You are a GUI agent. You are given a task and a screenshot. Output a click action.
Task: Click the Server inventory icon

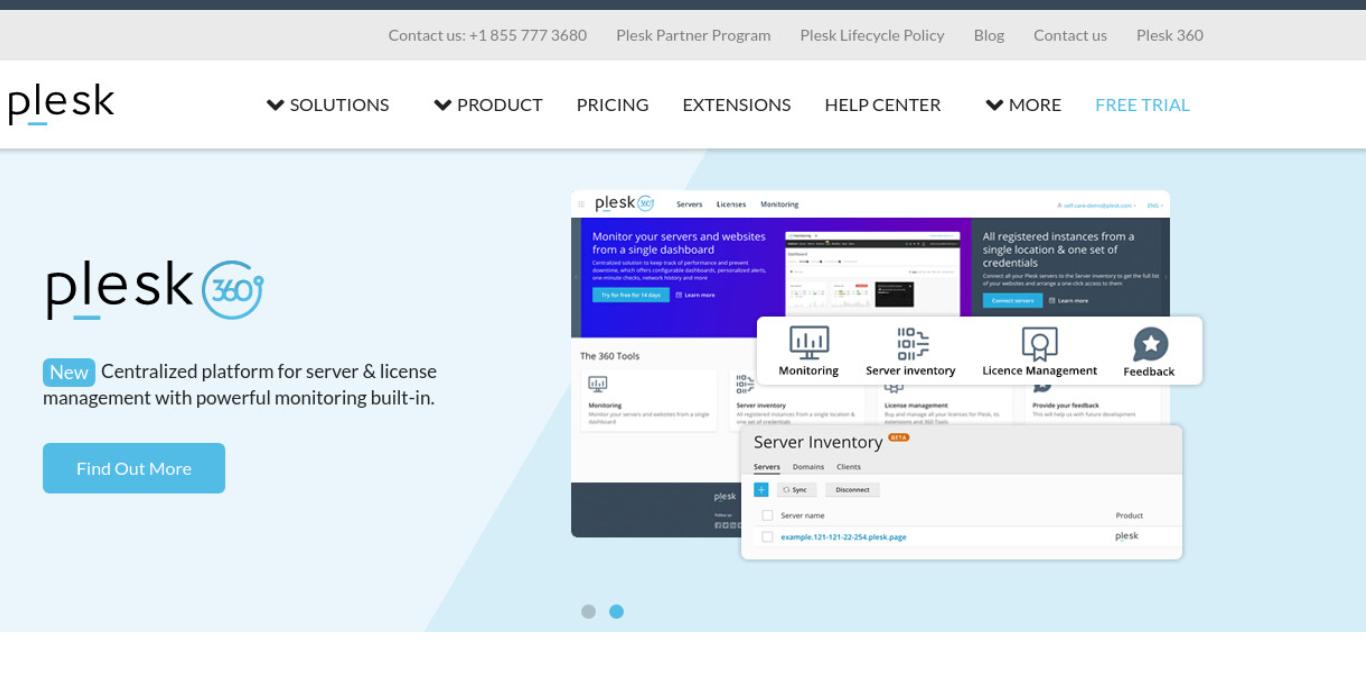pyautogui.click(x=911, y=342)
